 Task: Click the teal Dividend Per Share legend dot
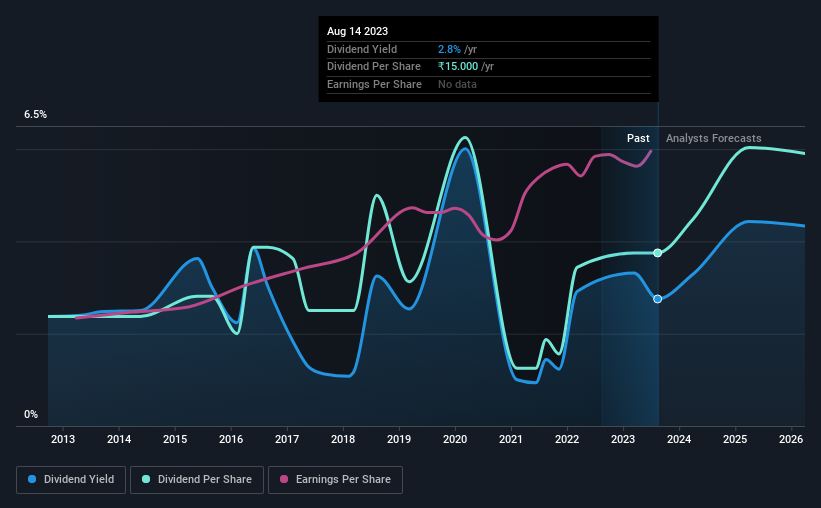coord(146,479)
